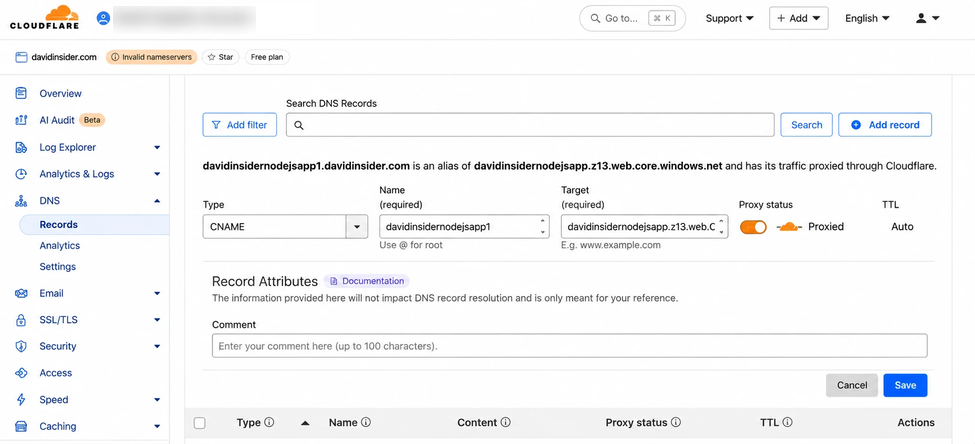Click the DNS network icon in sidebar
975x444 pixels.
point(21,201)
